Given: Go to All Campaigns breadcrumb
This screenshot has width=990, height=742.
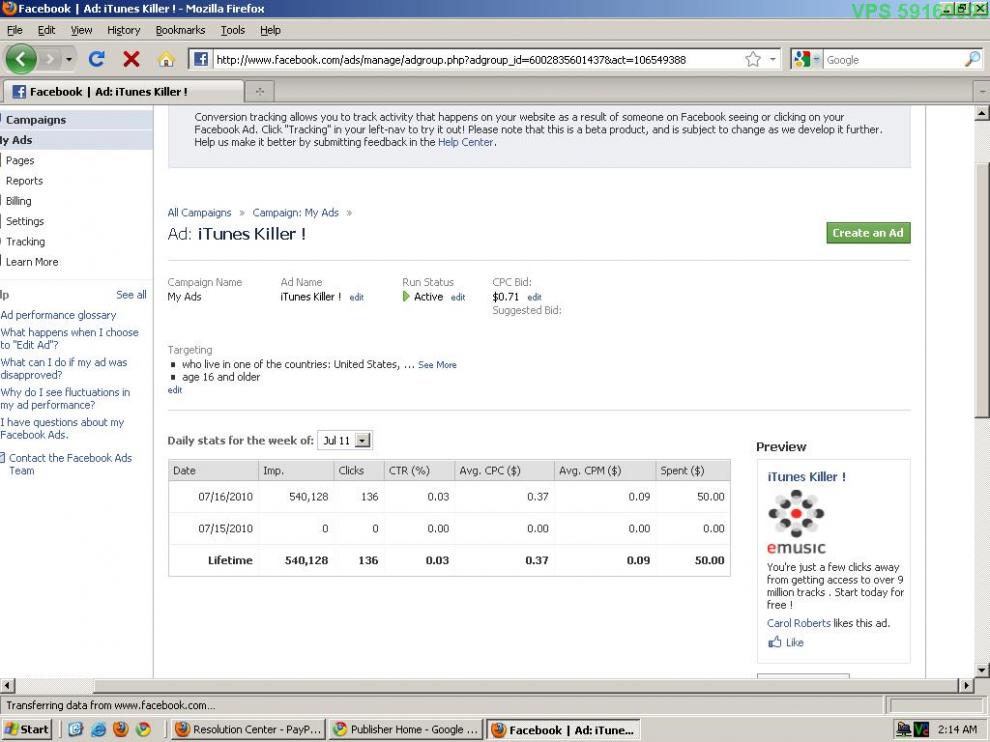Looking at the screenshot, I should point(200,212).
